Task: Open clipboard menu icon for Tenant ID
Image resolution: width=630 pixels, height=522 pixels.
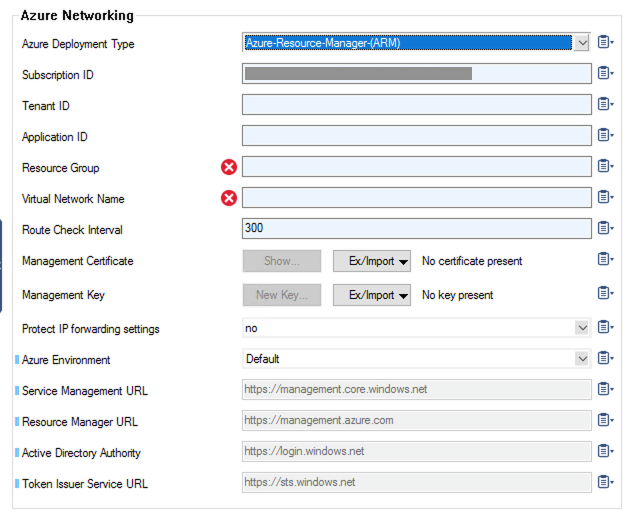Action: click(x=605, y=104)
